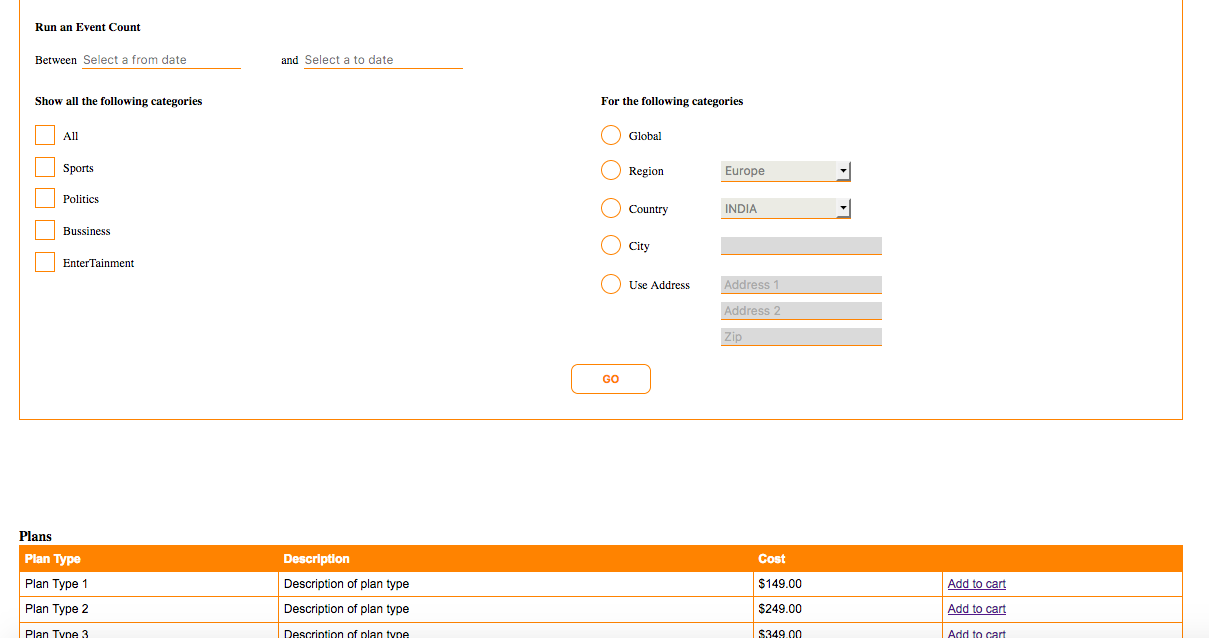1209x638 pixels.
Task: Select the Country radio button
Action: click(611, 208)
